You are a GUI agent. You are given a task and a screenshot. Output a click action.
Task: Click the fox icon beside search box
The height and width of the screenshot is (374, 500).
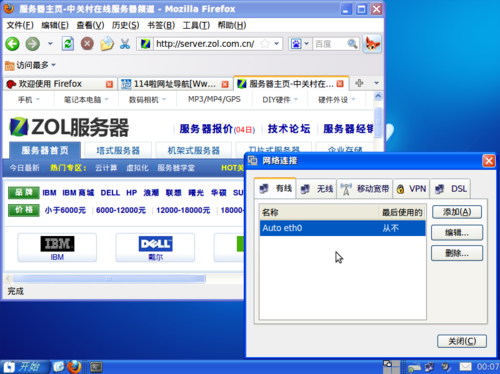coord(372,44)
